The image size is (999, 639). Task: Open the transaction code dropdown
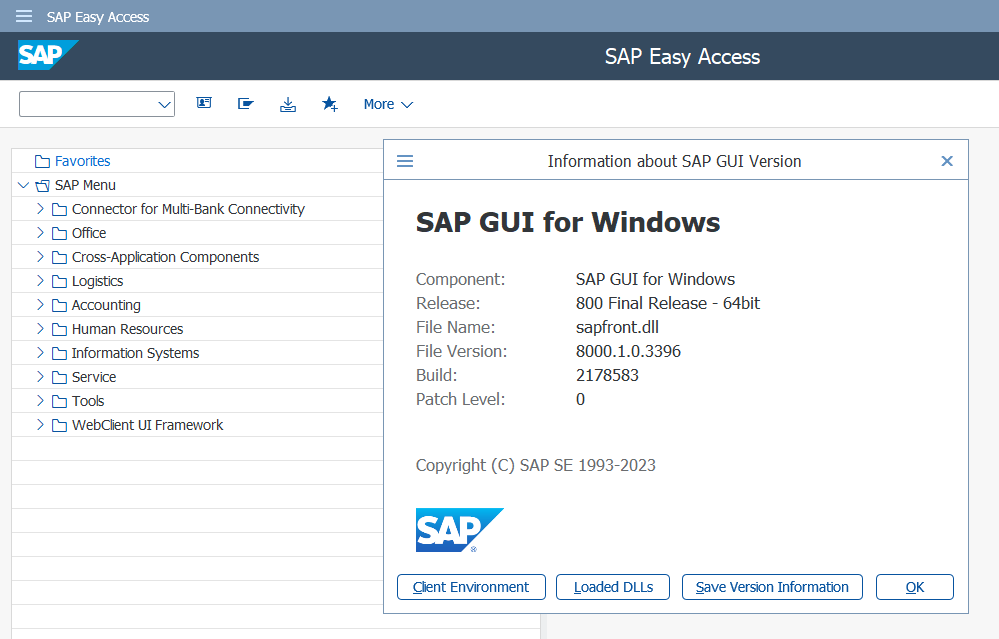[x=164, y=103]
